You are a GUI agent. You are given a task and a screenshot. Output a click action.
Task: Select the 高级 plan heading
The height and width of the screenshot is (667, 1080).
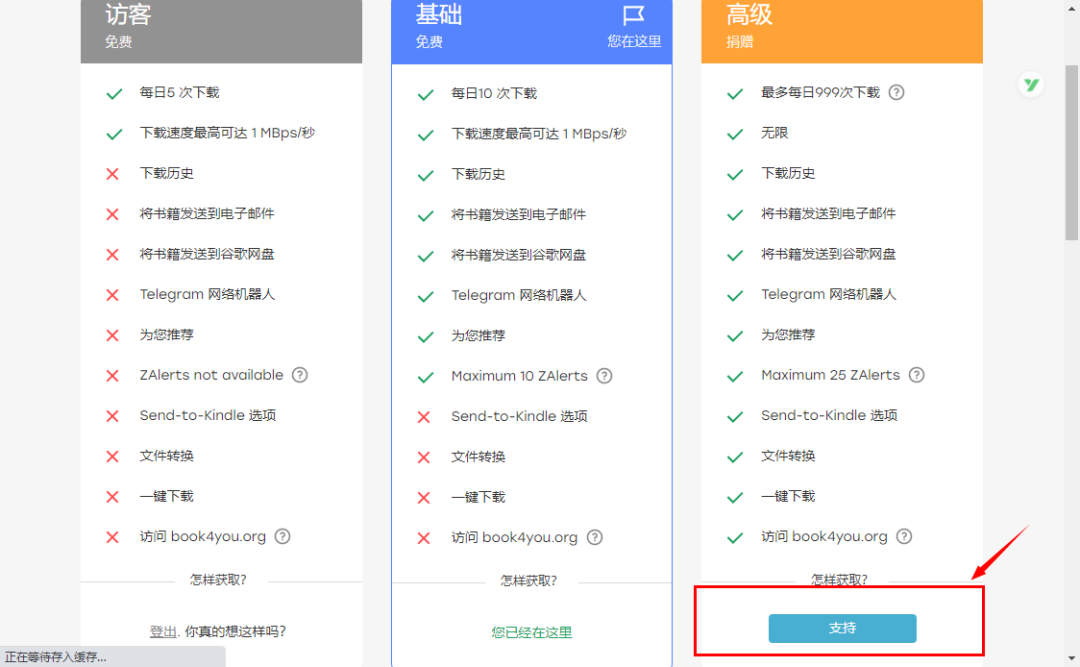[x=749, y=14]
